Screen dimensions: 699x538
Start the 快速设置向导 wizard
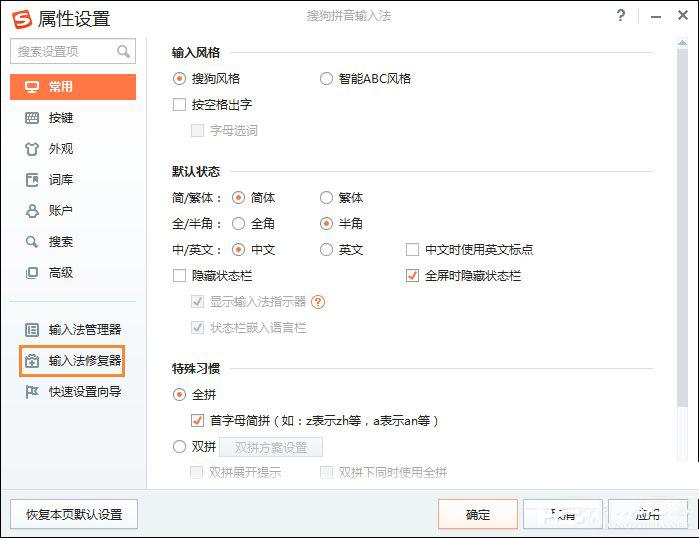(73, 392)
